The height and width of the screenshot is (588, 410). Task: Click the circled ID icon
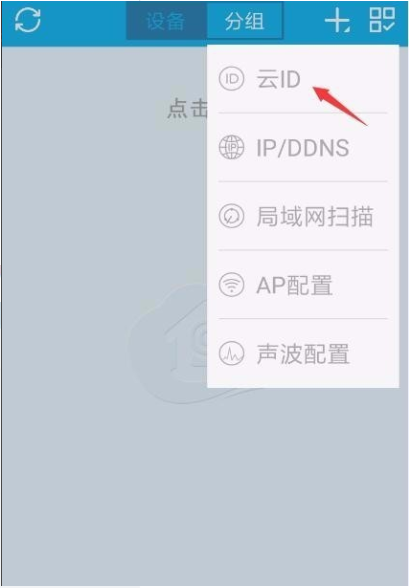tap(231, 79)
